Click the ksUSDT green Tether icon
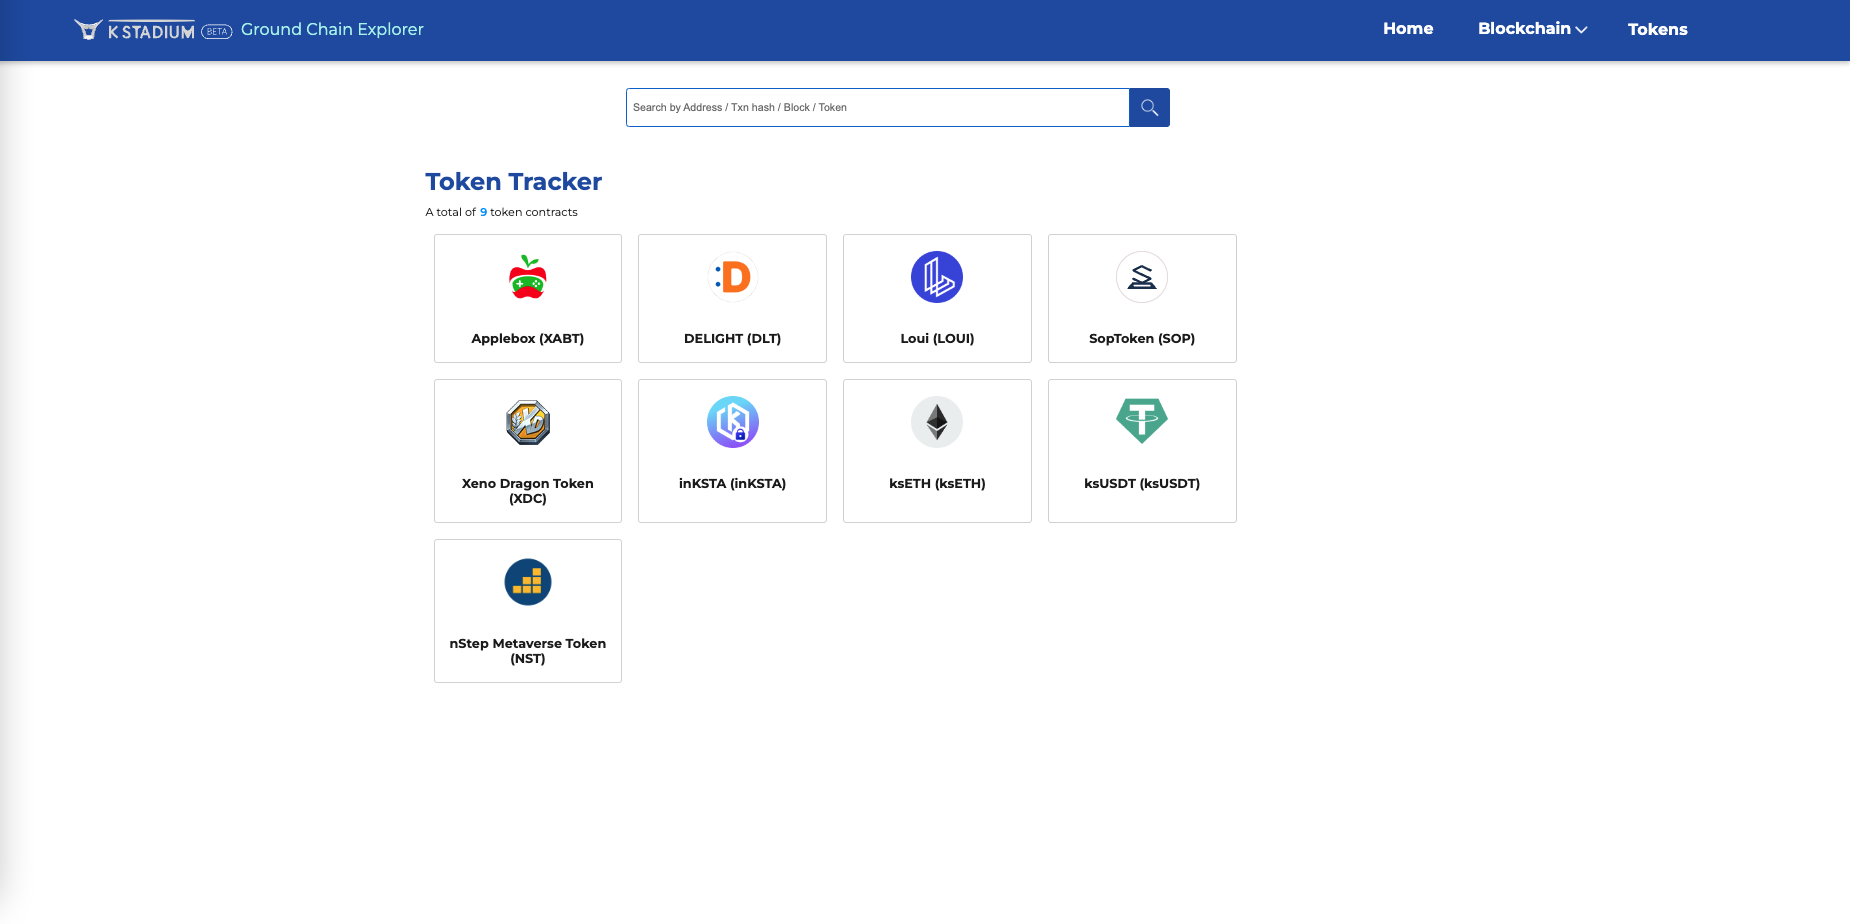Viewport: 1850px width, 924px height. tap(1142, 420)
